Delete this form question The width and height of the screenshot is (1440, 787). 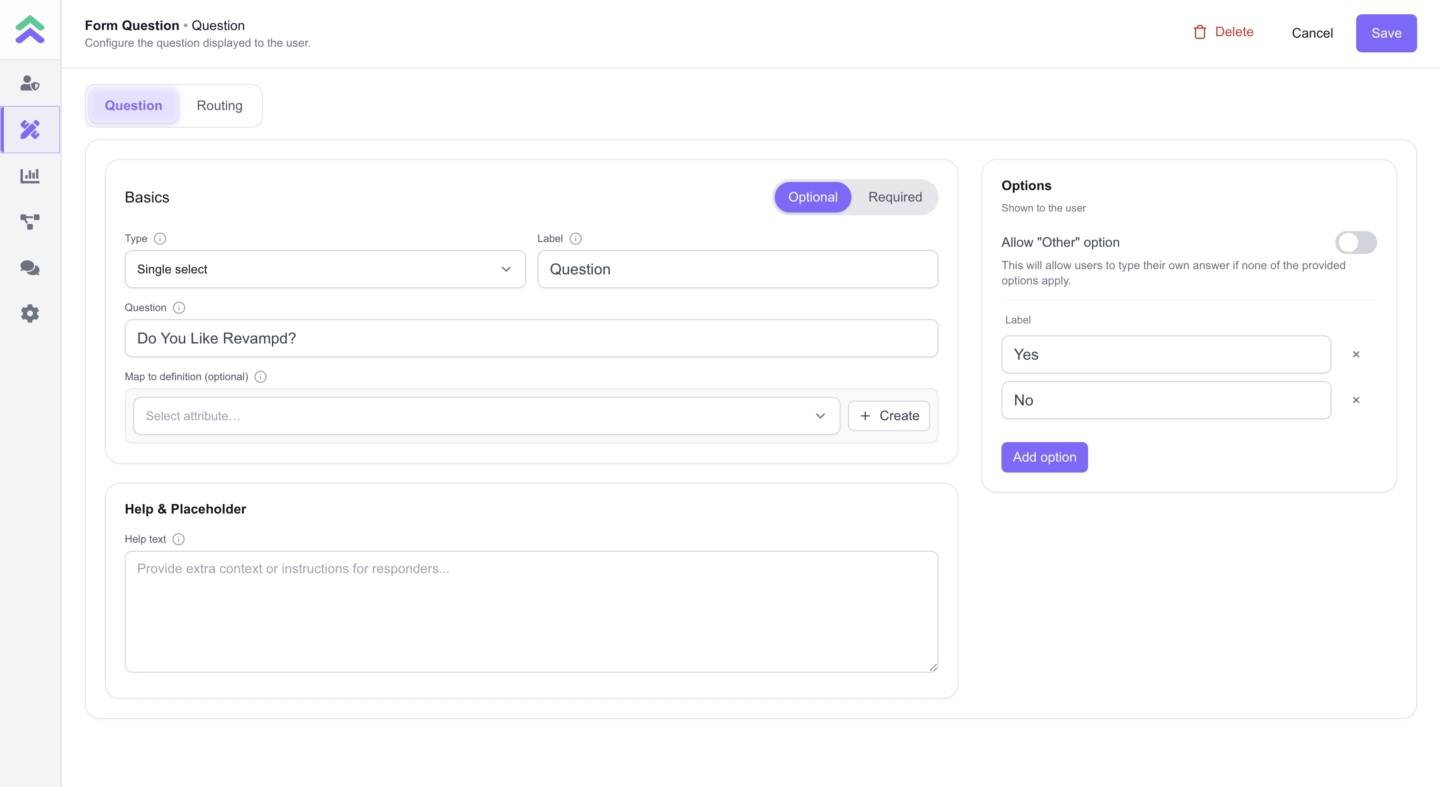click(1223, 32)
